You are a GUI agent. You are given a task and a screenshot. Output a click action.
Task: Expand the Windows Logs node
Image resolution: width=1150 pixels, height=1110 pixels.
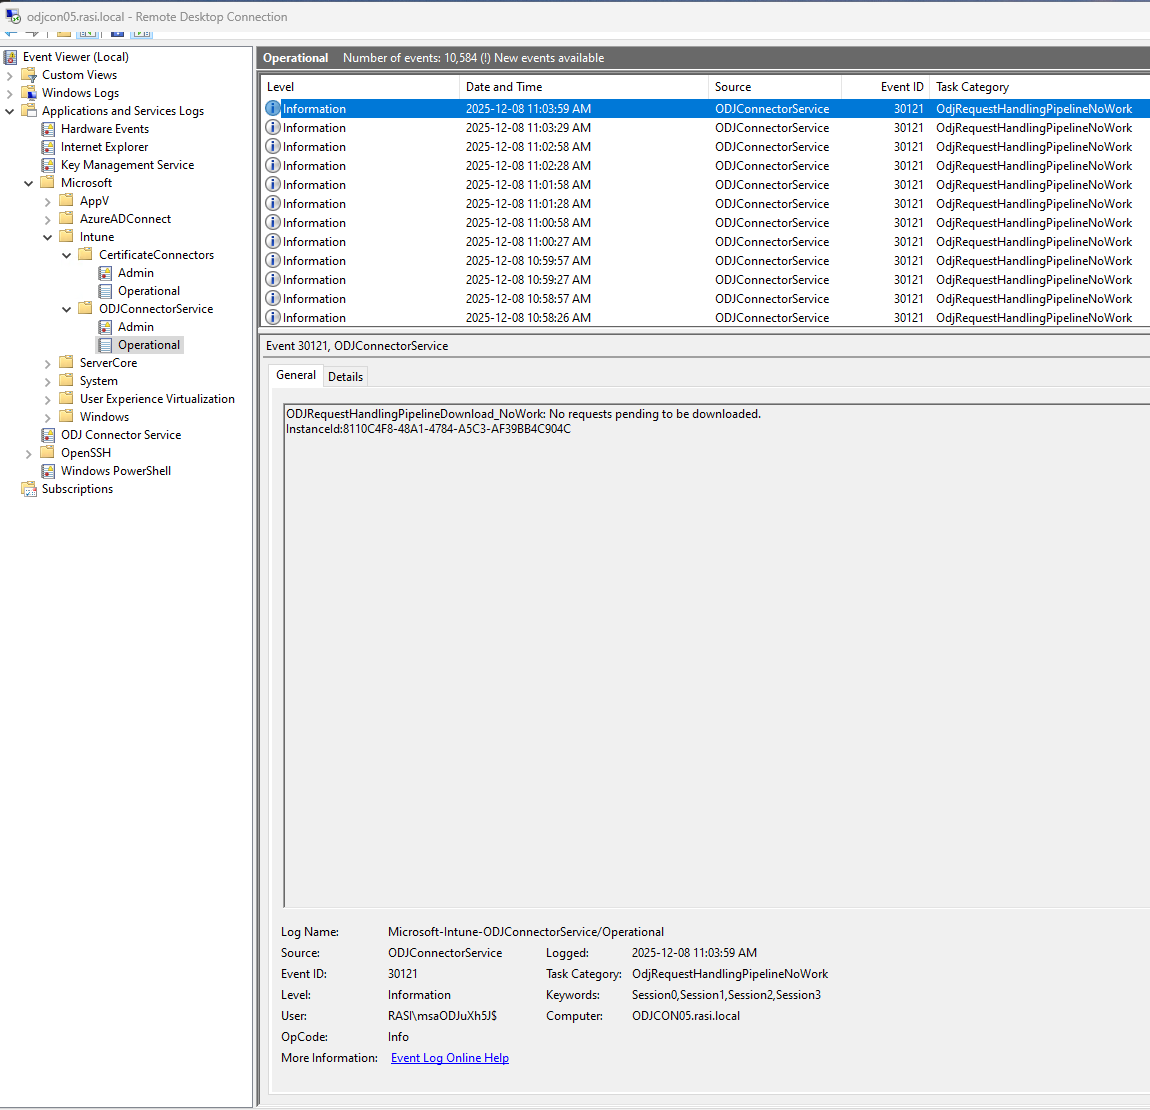click(10, 93)
